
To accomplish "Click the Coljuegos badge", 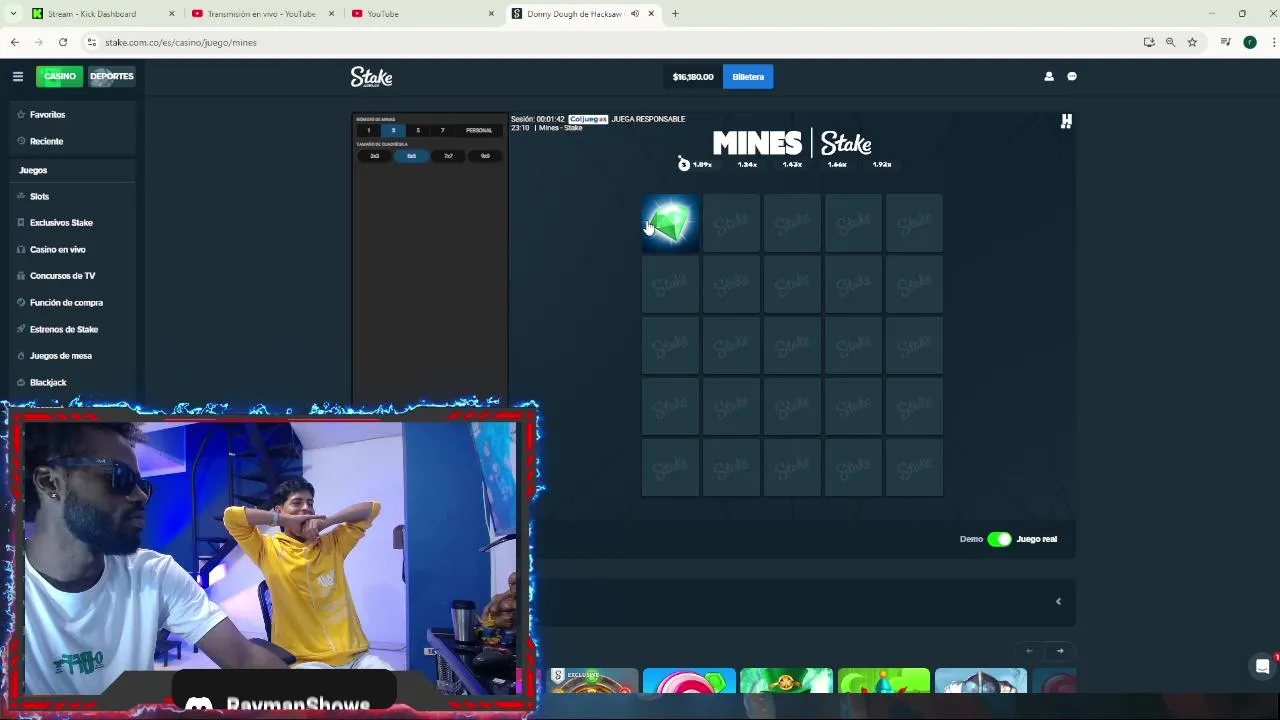I will (588, 119).
